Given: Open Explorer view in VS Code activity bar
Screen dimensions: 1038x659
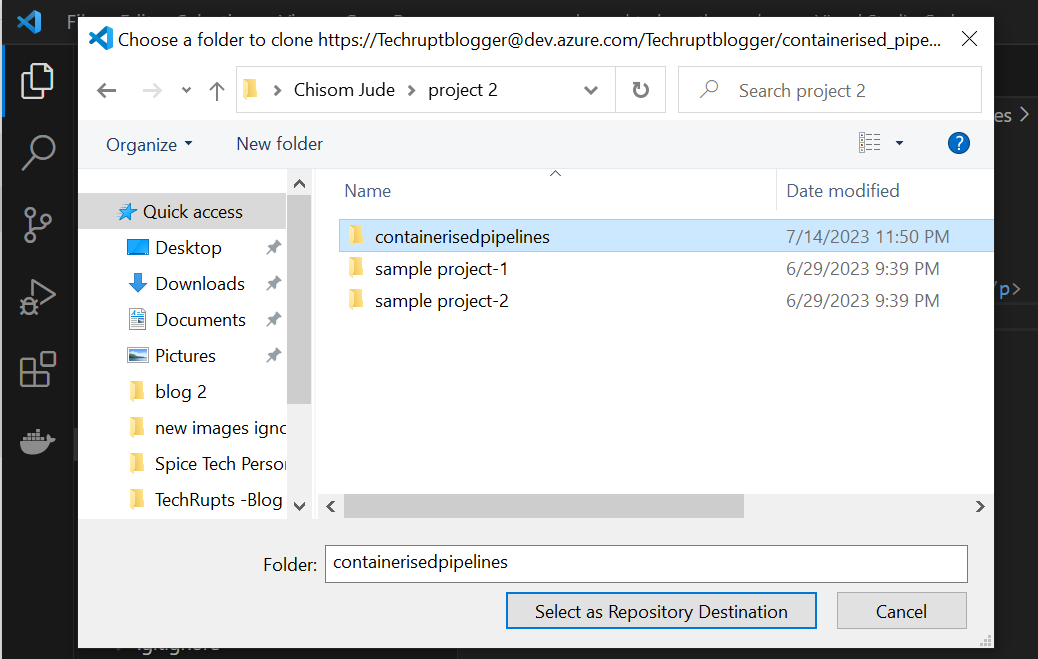Looking at the screenshot, I should 37,81.
